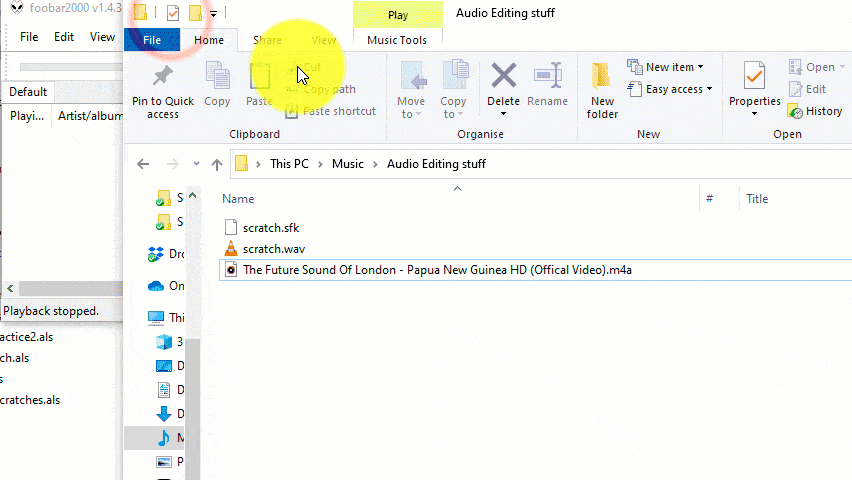This screenshot has height=480, width=852.
Task: Open Customize Quick Access Toolbar arrow
Action: click(x=214, y=14)
